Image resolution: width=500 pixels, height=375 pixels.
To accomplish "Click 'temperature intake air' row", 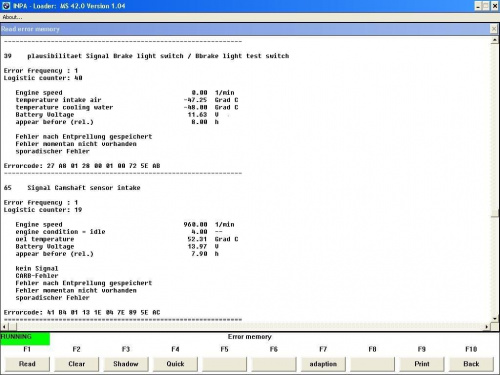I will pos(127,100).
